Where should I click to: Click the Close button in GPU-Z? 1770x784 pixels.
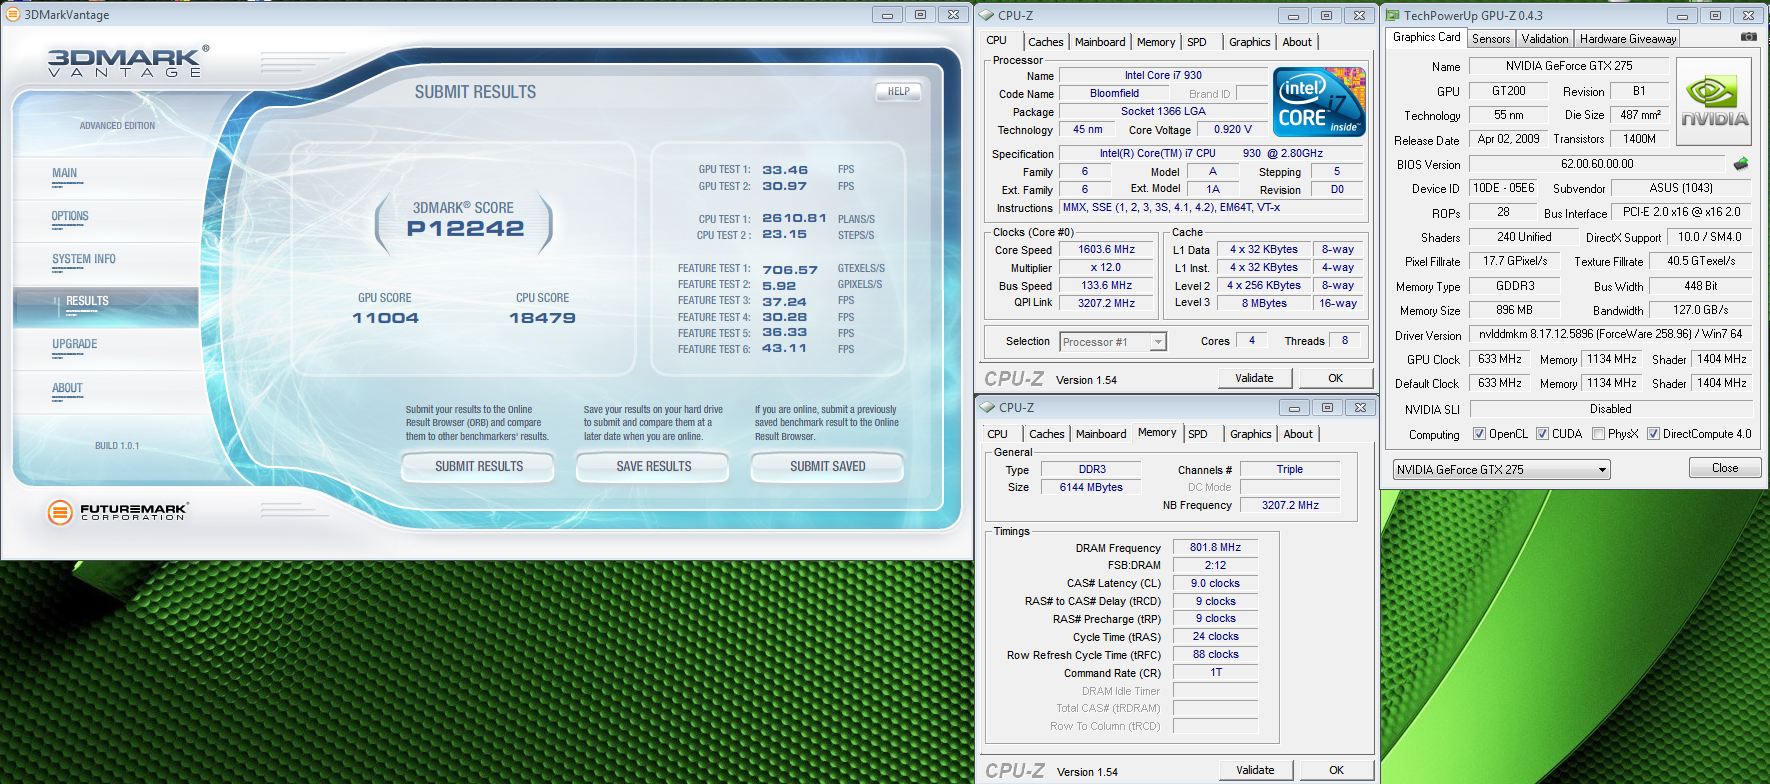point(1725,468)
